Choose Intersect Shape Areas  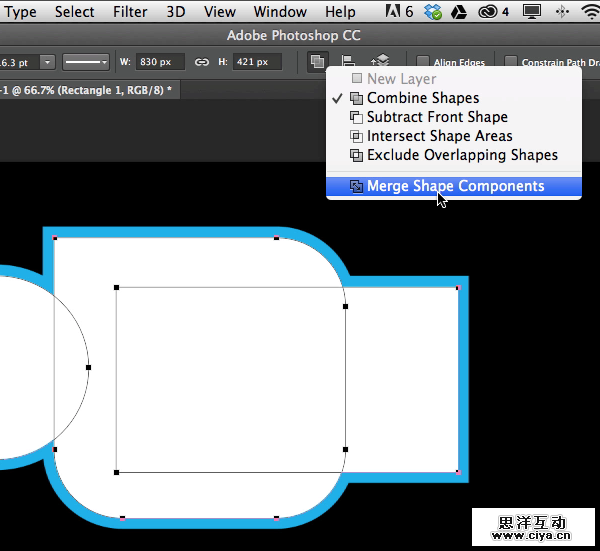click(x=454, y=136)
